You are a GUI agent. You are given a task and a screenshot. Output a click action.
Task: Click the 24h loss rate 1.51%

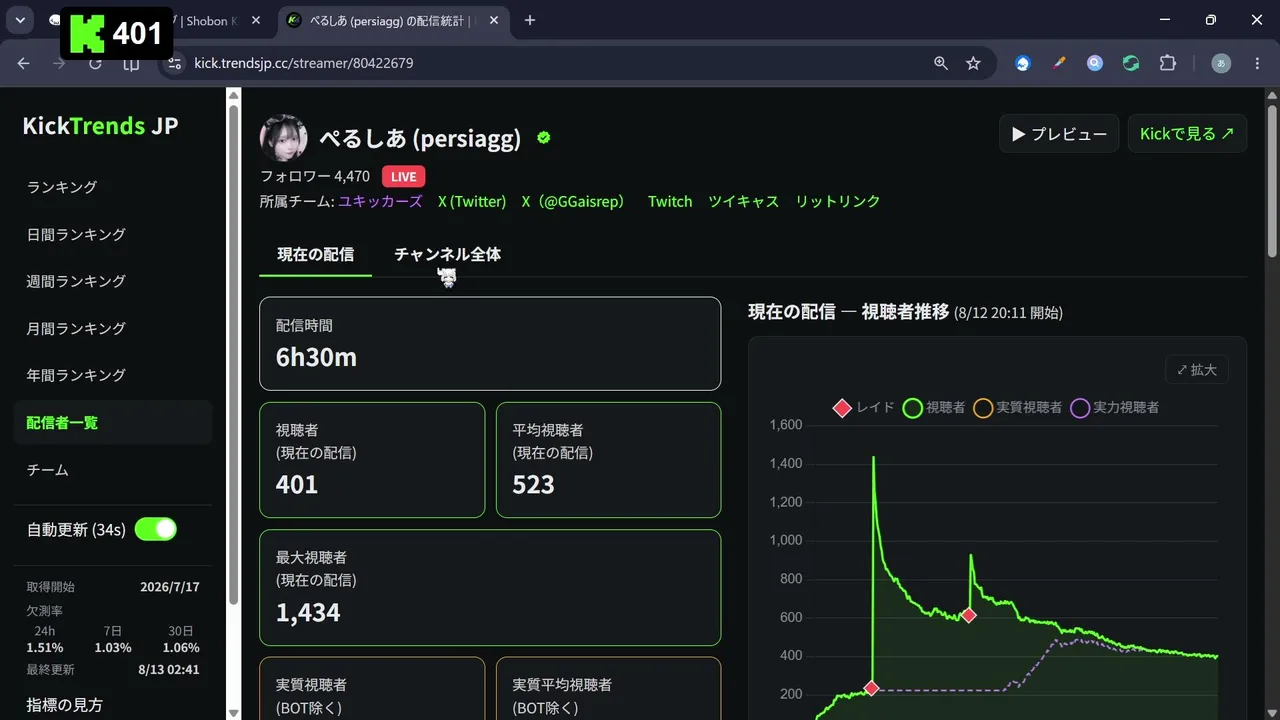tap(44, 647)
